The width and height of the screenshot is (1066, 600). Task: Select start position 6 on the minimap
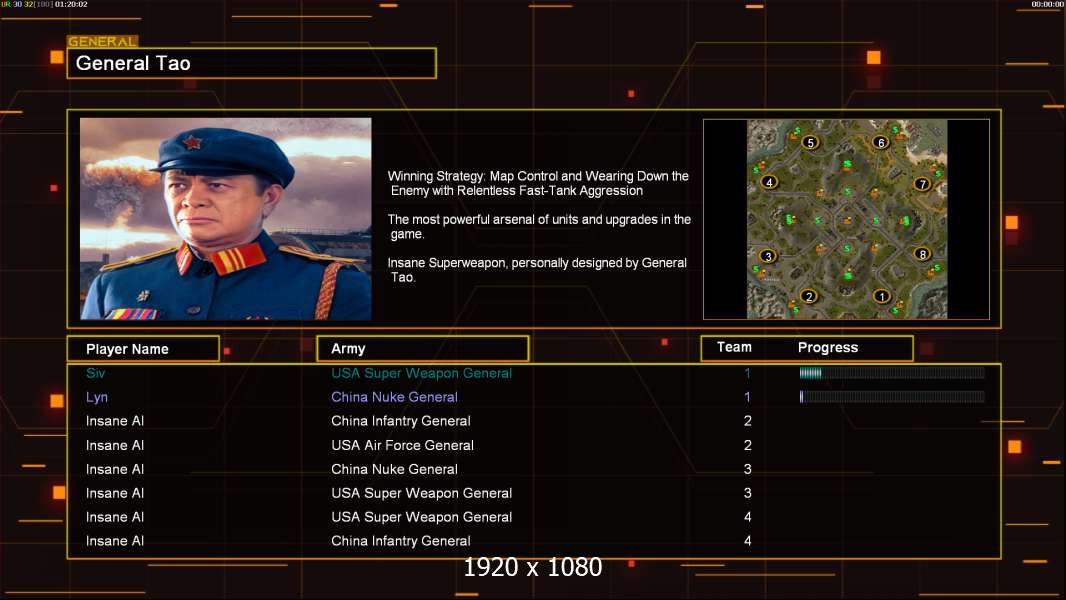coord(881,143)
